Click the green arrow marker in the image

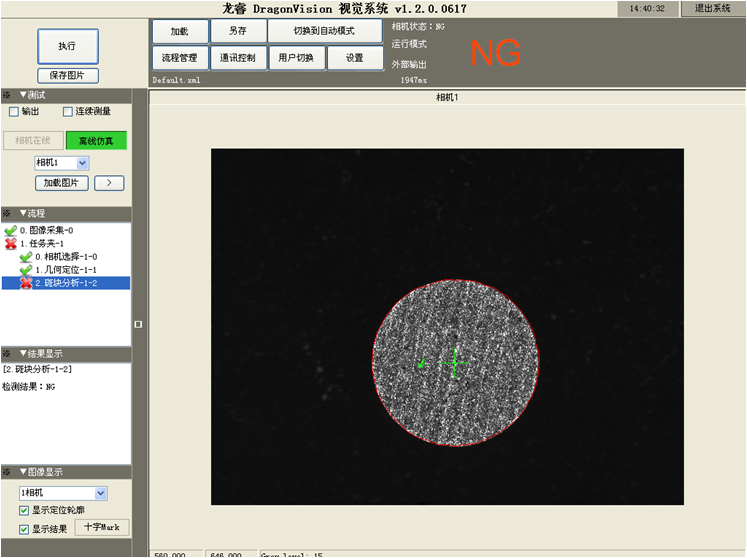coord(422,364)
